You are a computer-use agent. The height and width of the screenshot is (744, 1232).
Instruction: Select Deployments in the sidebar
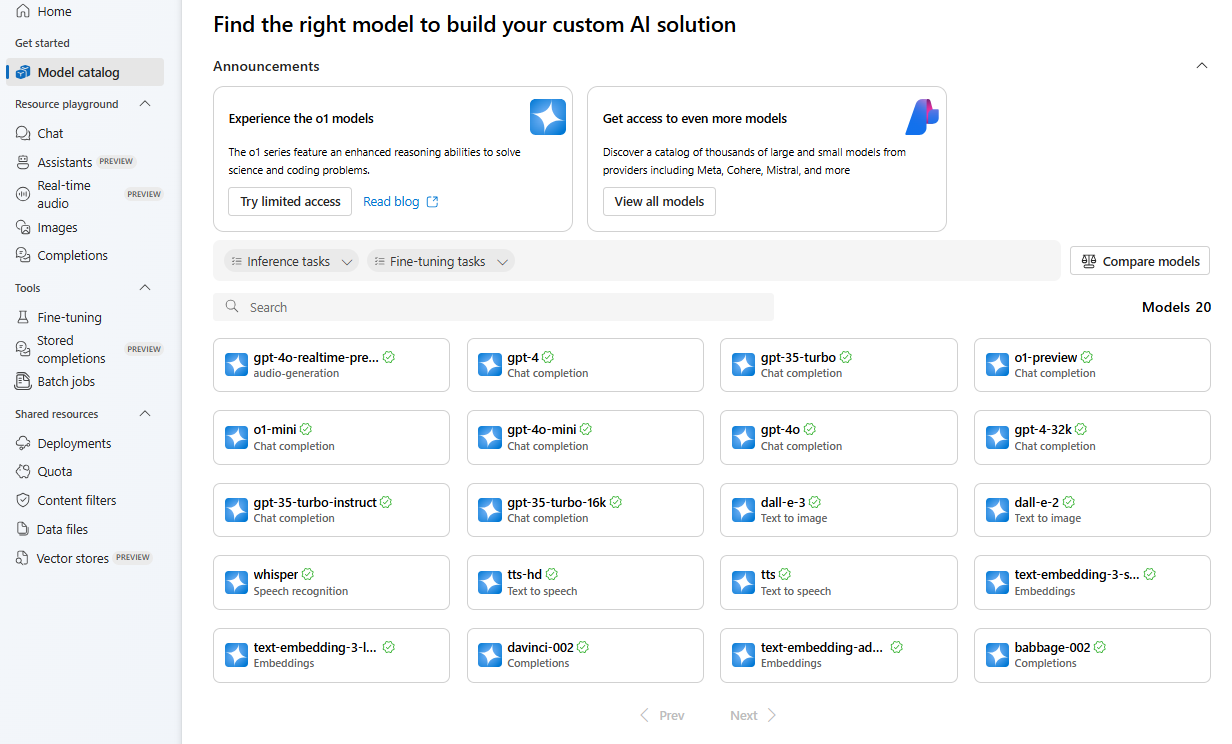coord(74,443)
